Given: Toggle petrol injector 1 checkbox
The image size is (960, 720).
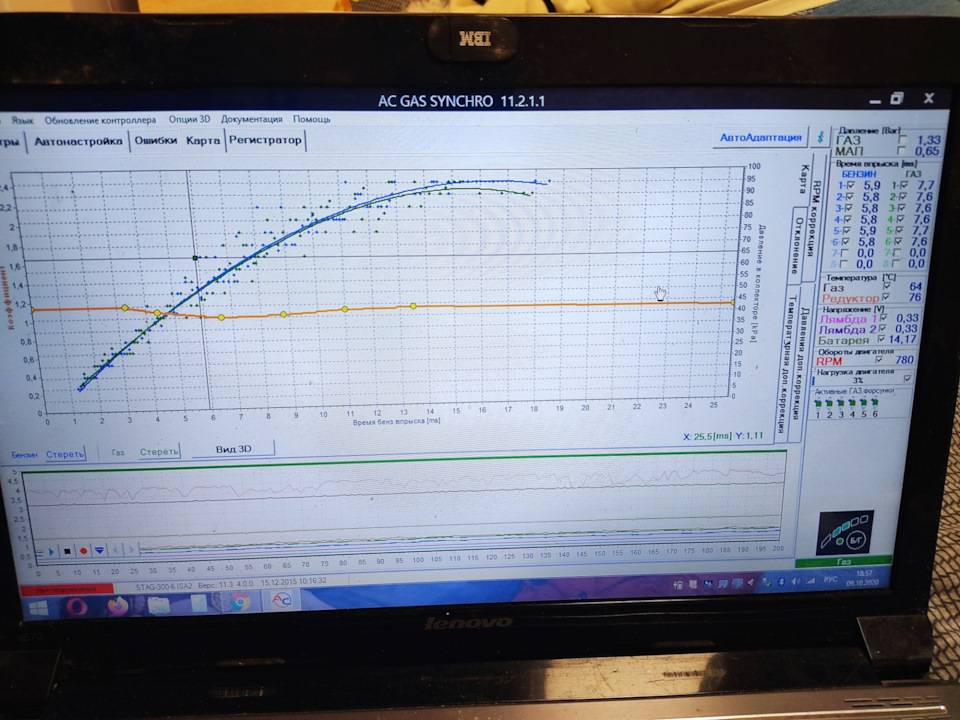Looking at the screenshot, I should (851, 185).
